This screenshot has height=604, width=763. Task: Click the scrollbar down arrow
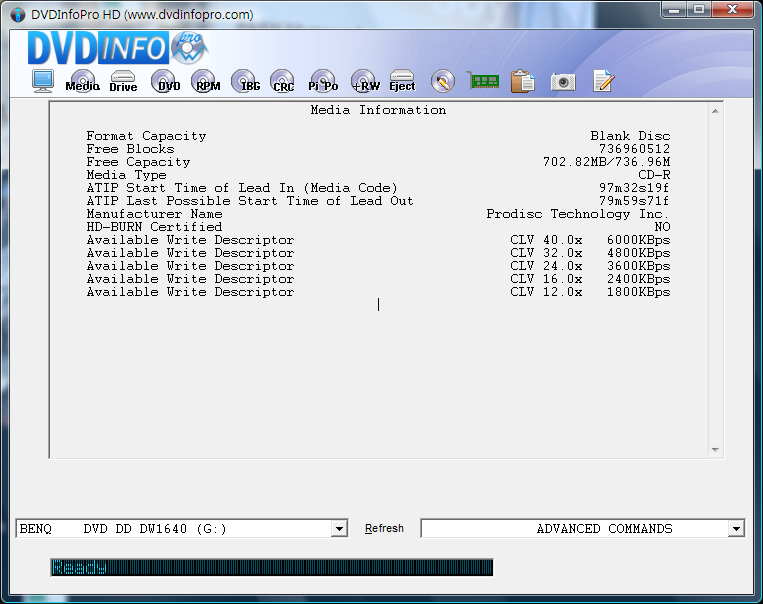pyautogui.click(x=715, y=450)
